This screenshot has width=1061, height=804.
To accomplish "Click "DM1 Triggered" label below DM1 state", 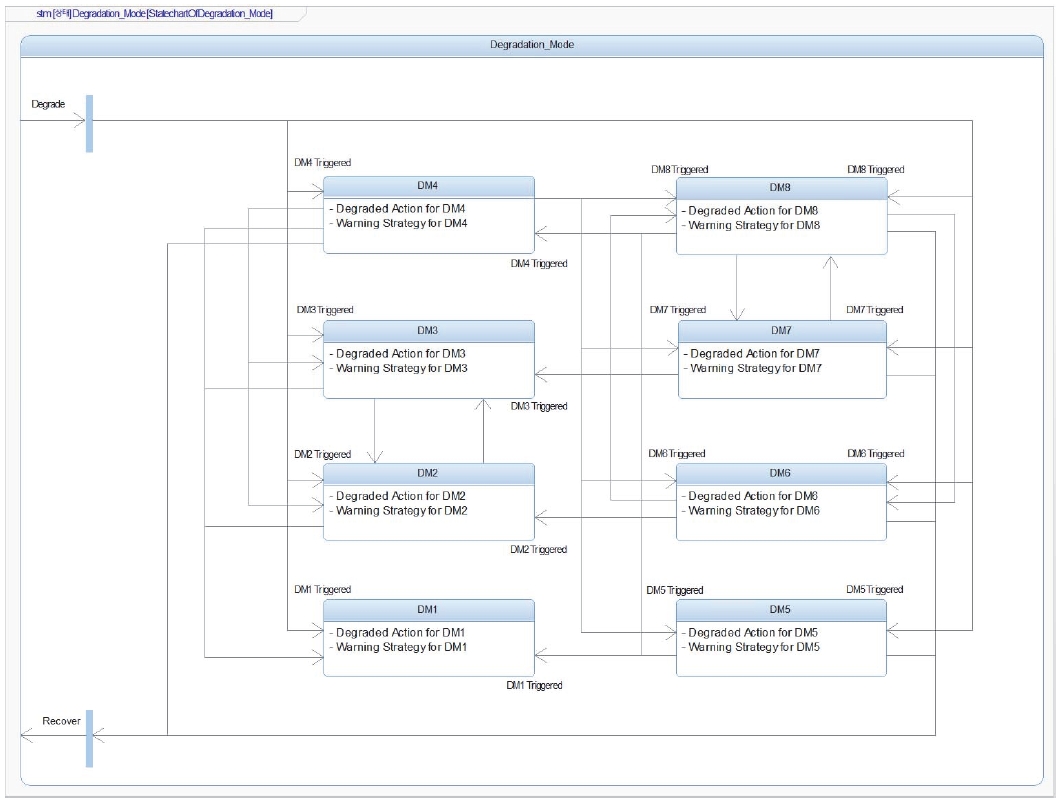I will 534,686.
